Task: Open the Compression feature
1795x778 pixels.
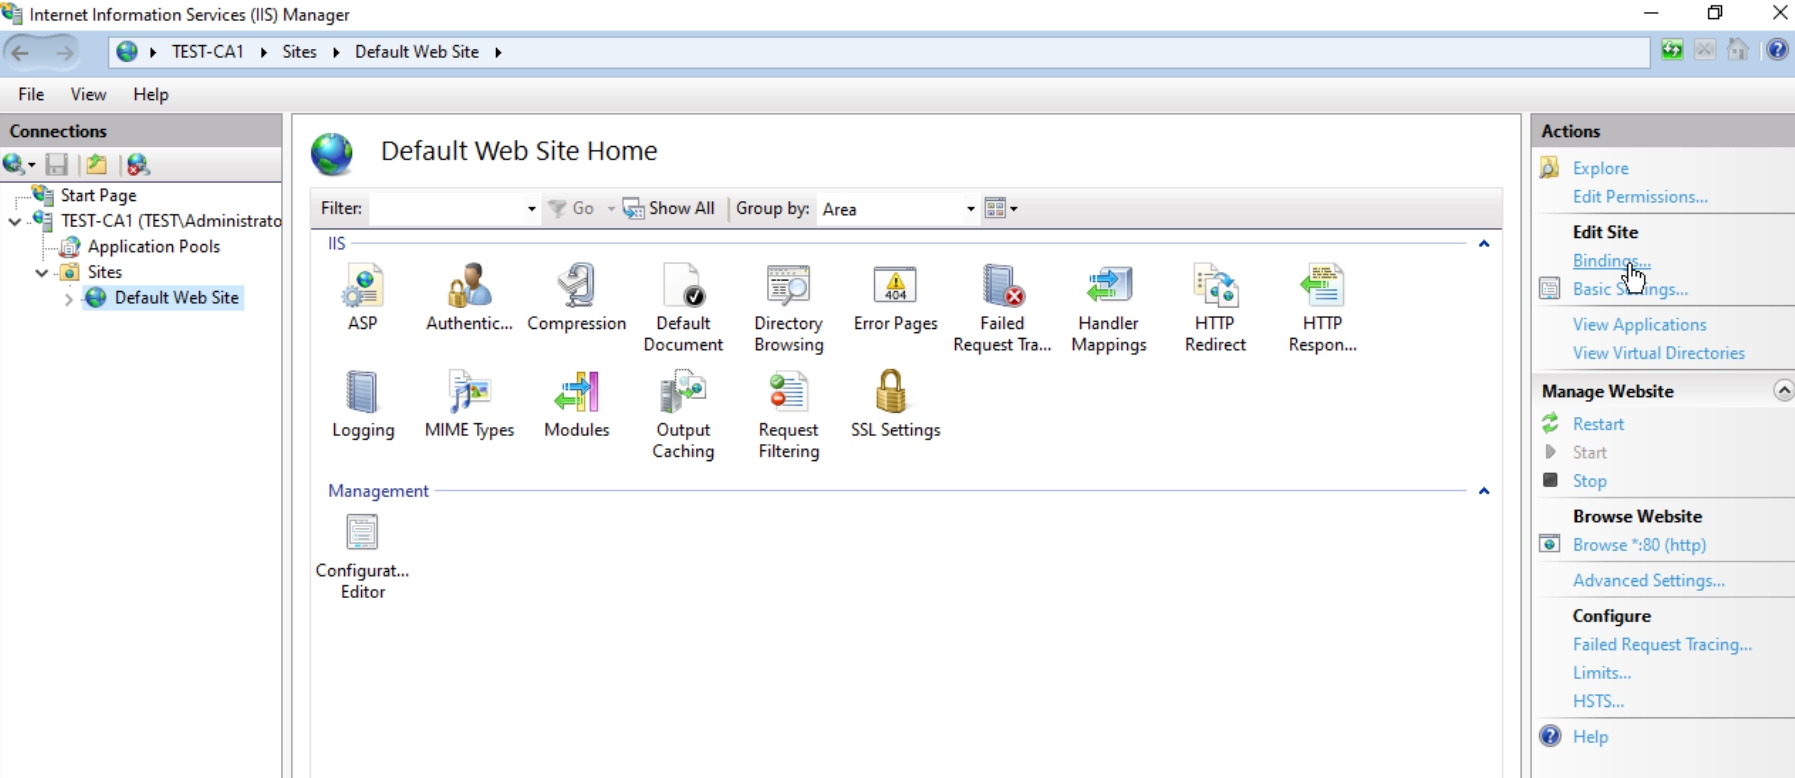Action: [577, 297]
